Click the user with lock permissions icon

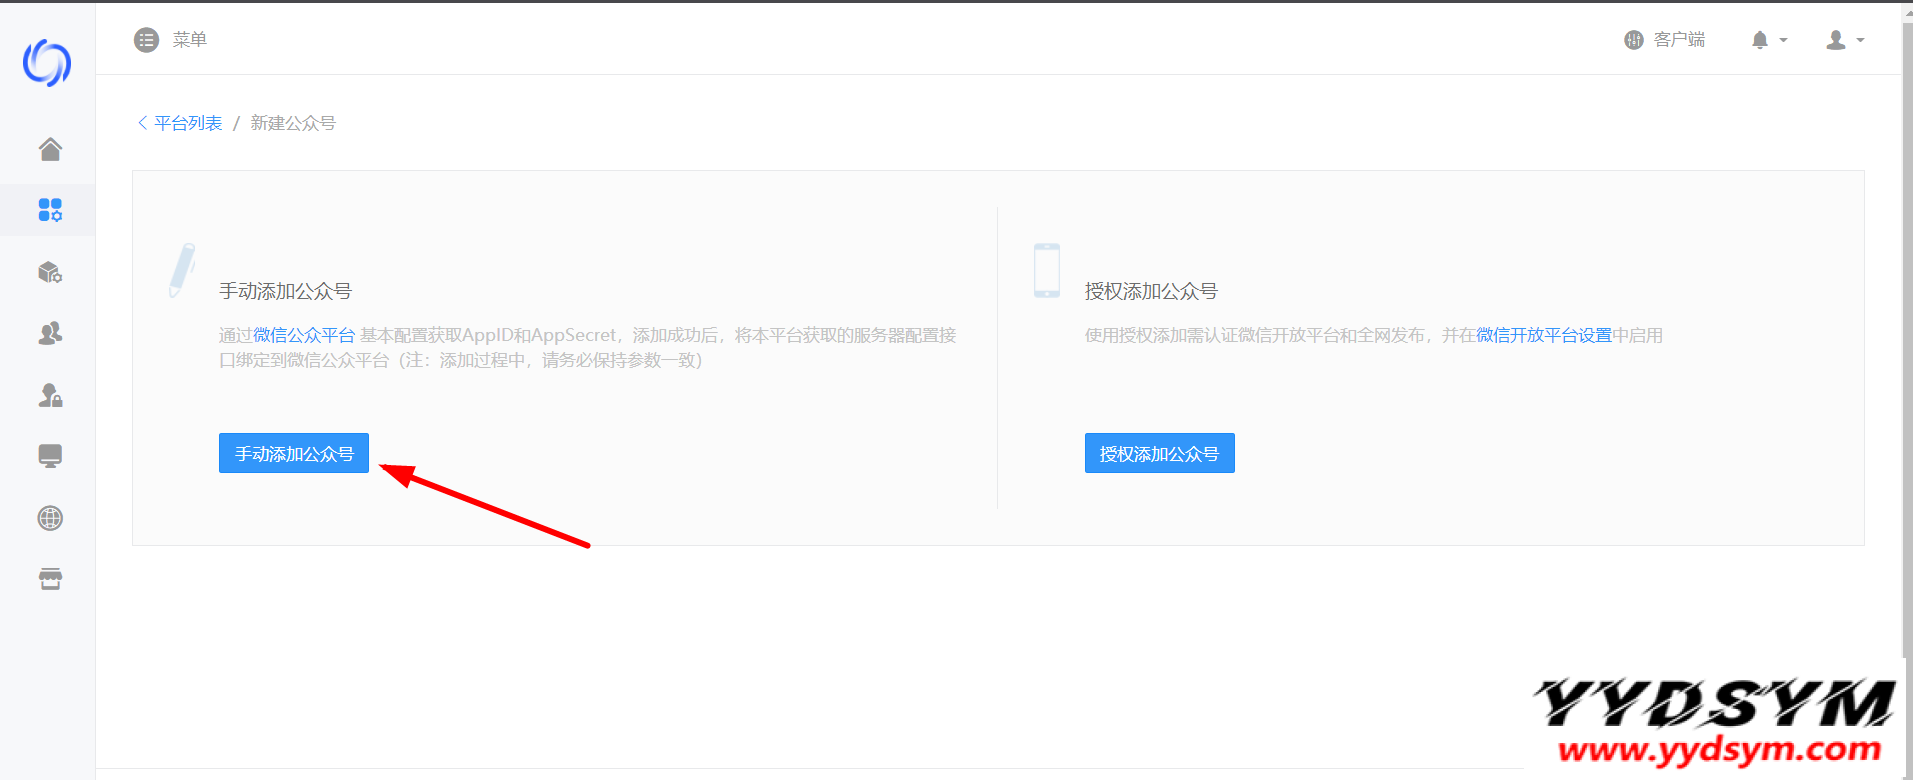point(50,395)
